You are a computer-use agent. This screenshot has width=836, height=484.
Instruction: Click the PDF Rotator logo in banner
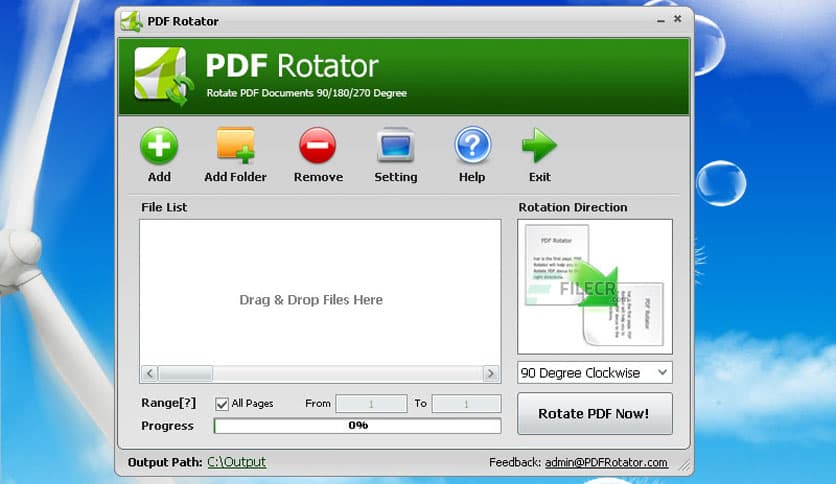tap(163, 76)
